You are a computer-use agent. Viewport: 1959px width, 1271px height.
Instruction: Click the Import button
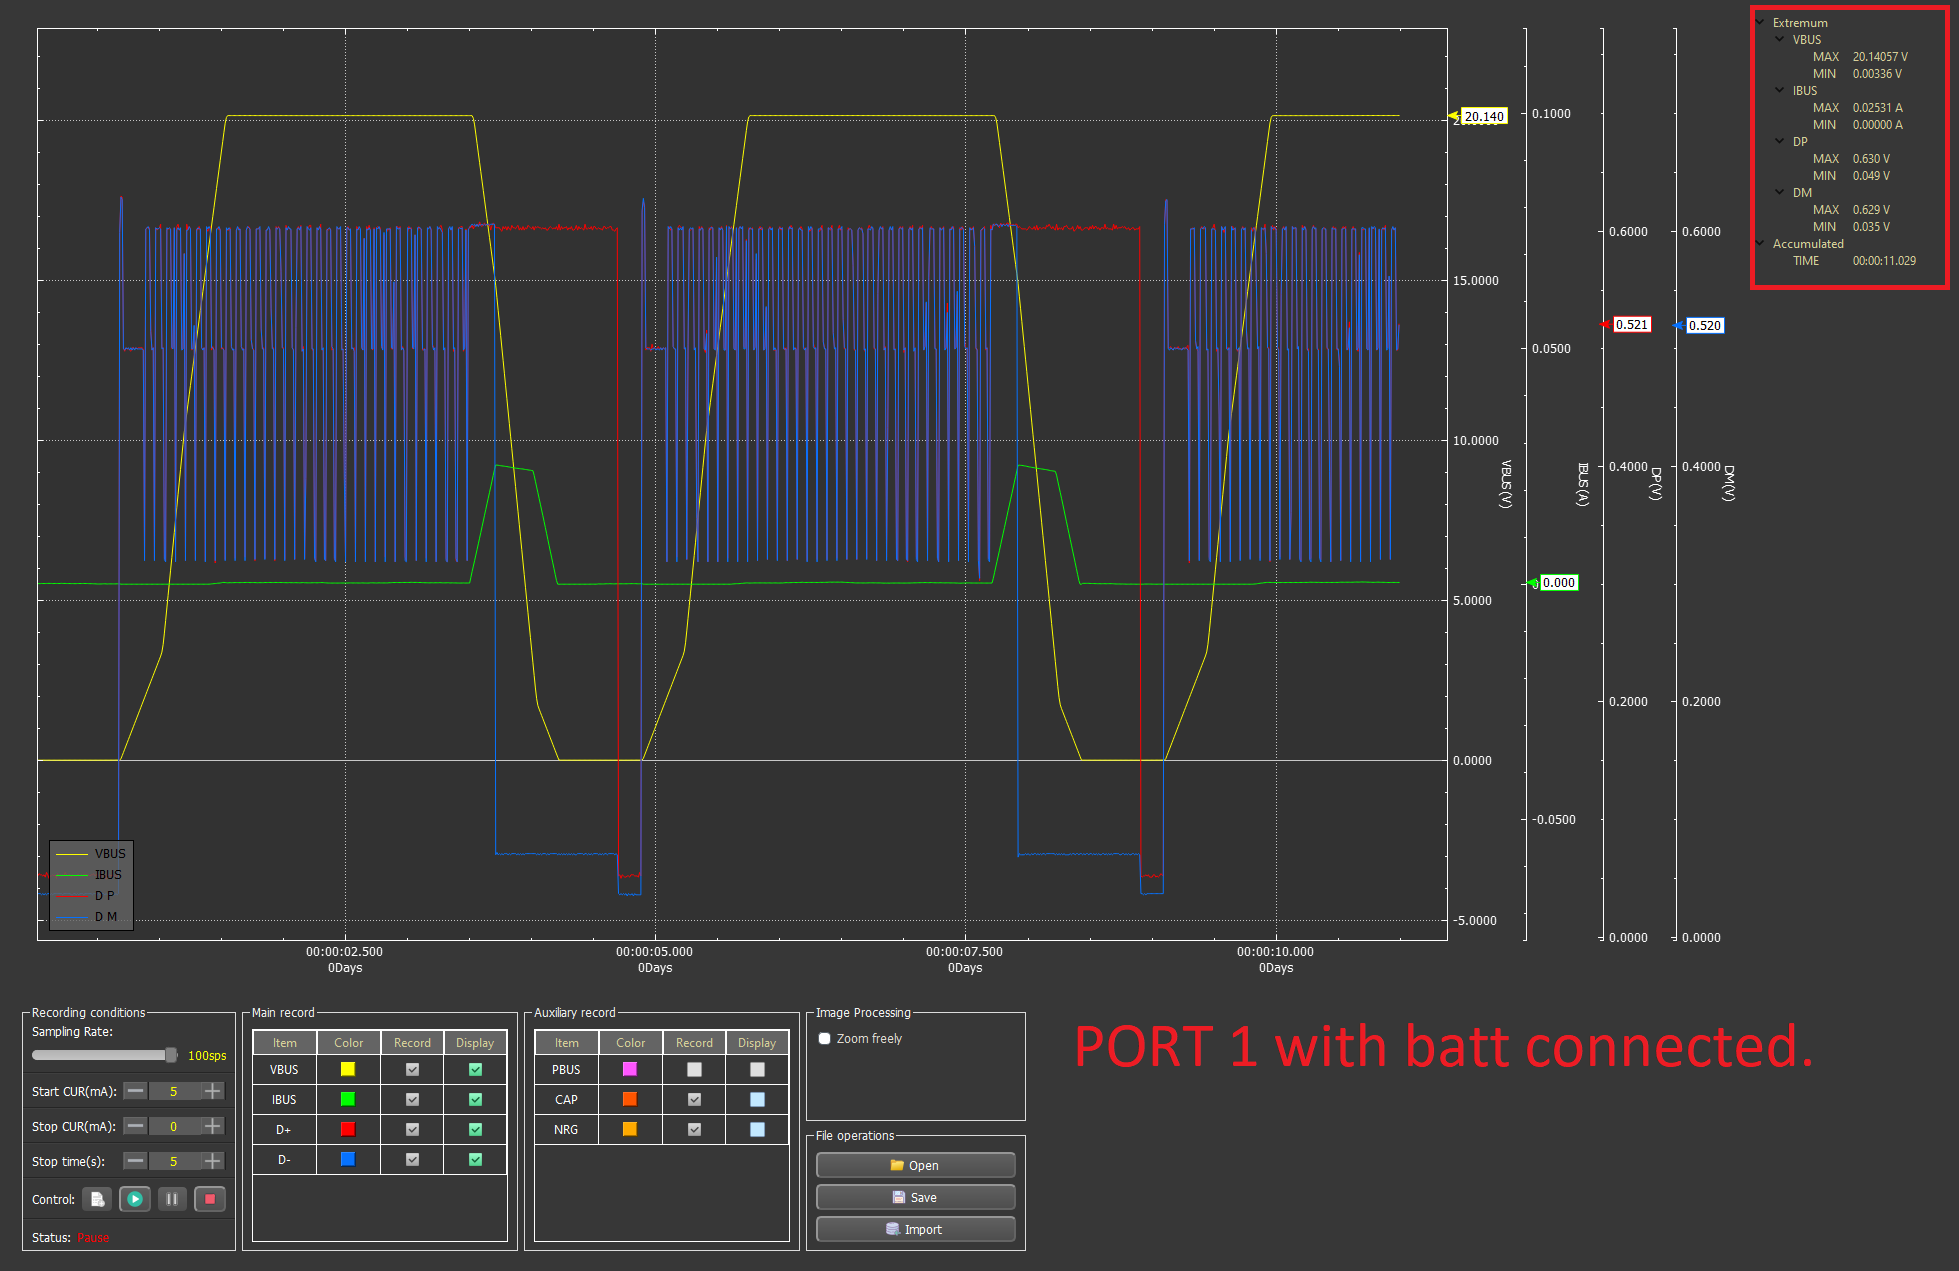click(915, 1229)
